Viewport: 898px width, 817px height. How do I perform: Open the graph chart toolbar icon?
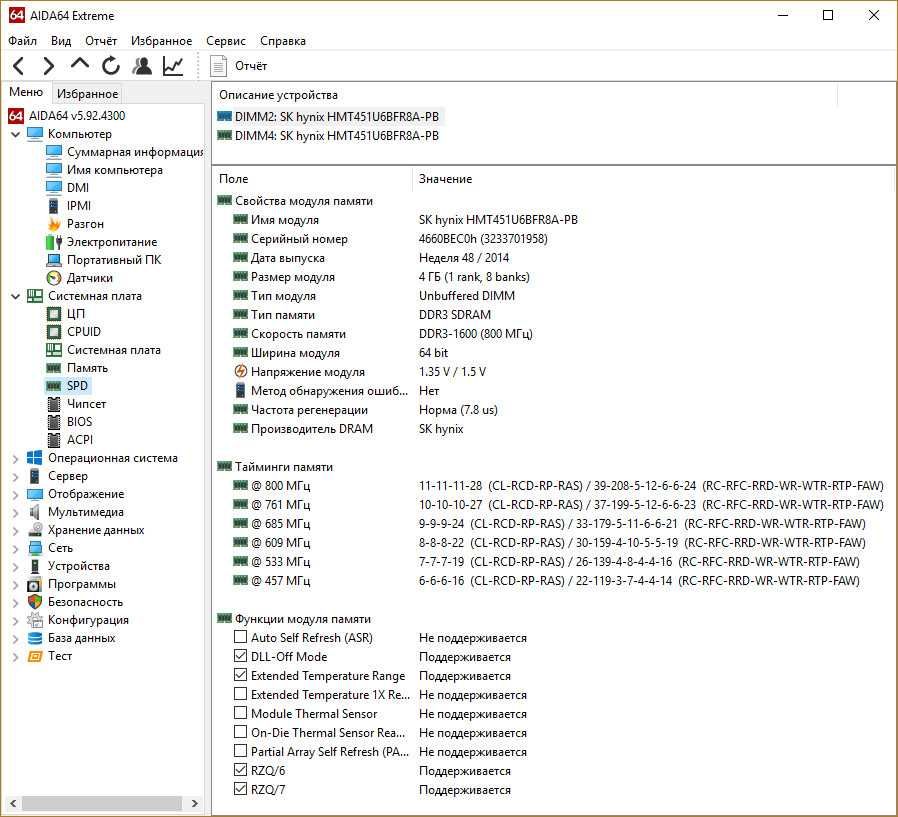tap(173, 66)
